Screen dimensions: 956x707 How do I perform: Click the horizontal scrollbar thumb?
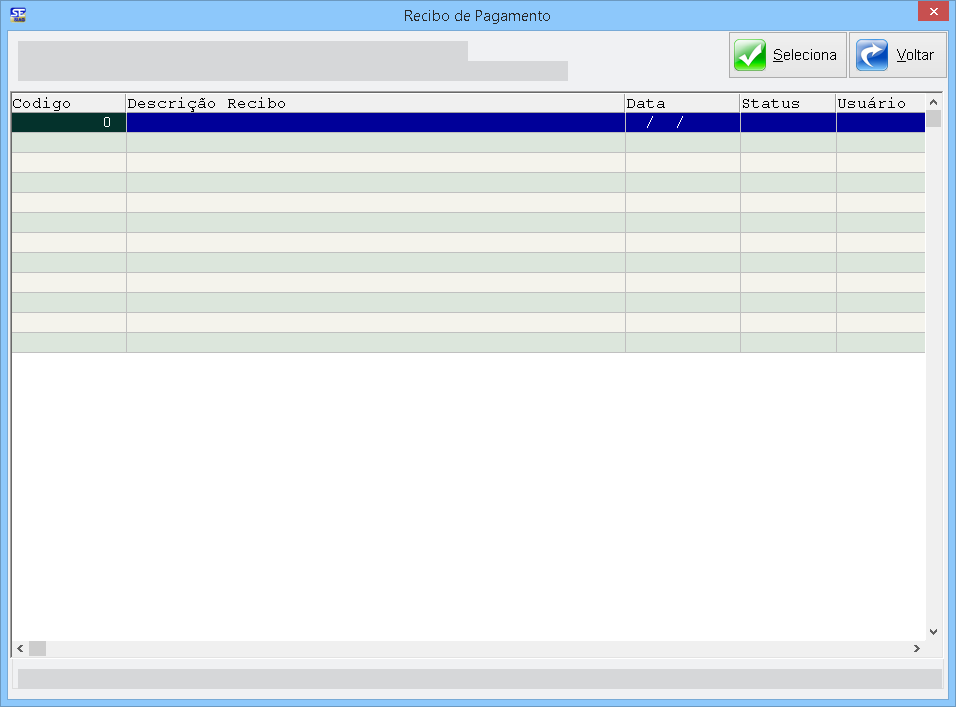coord(37,649)
